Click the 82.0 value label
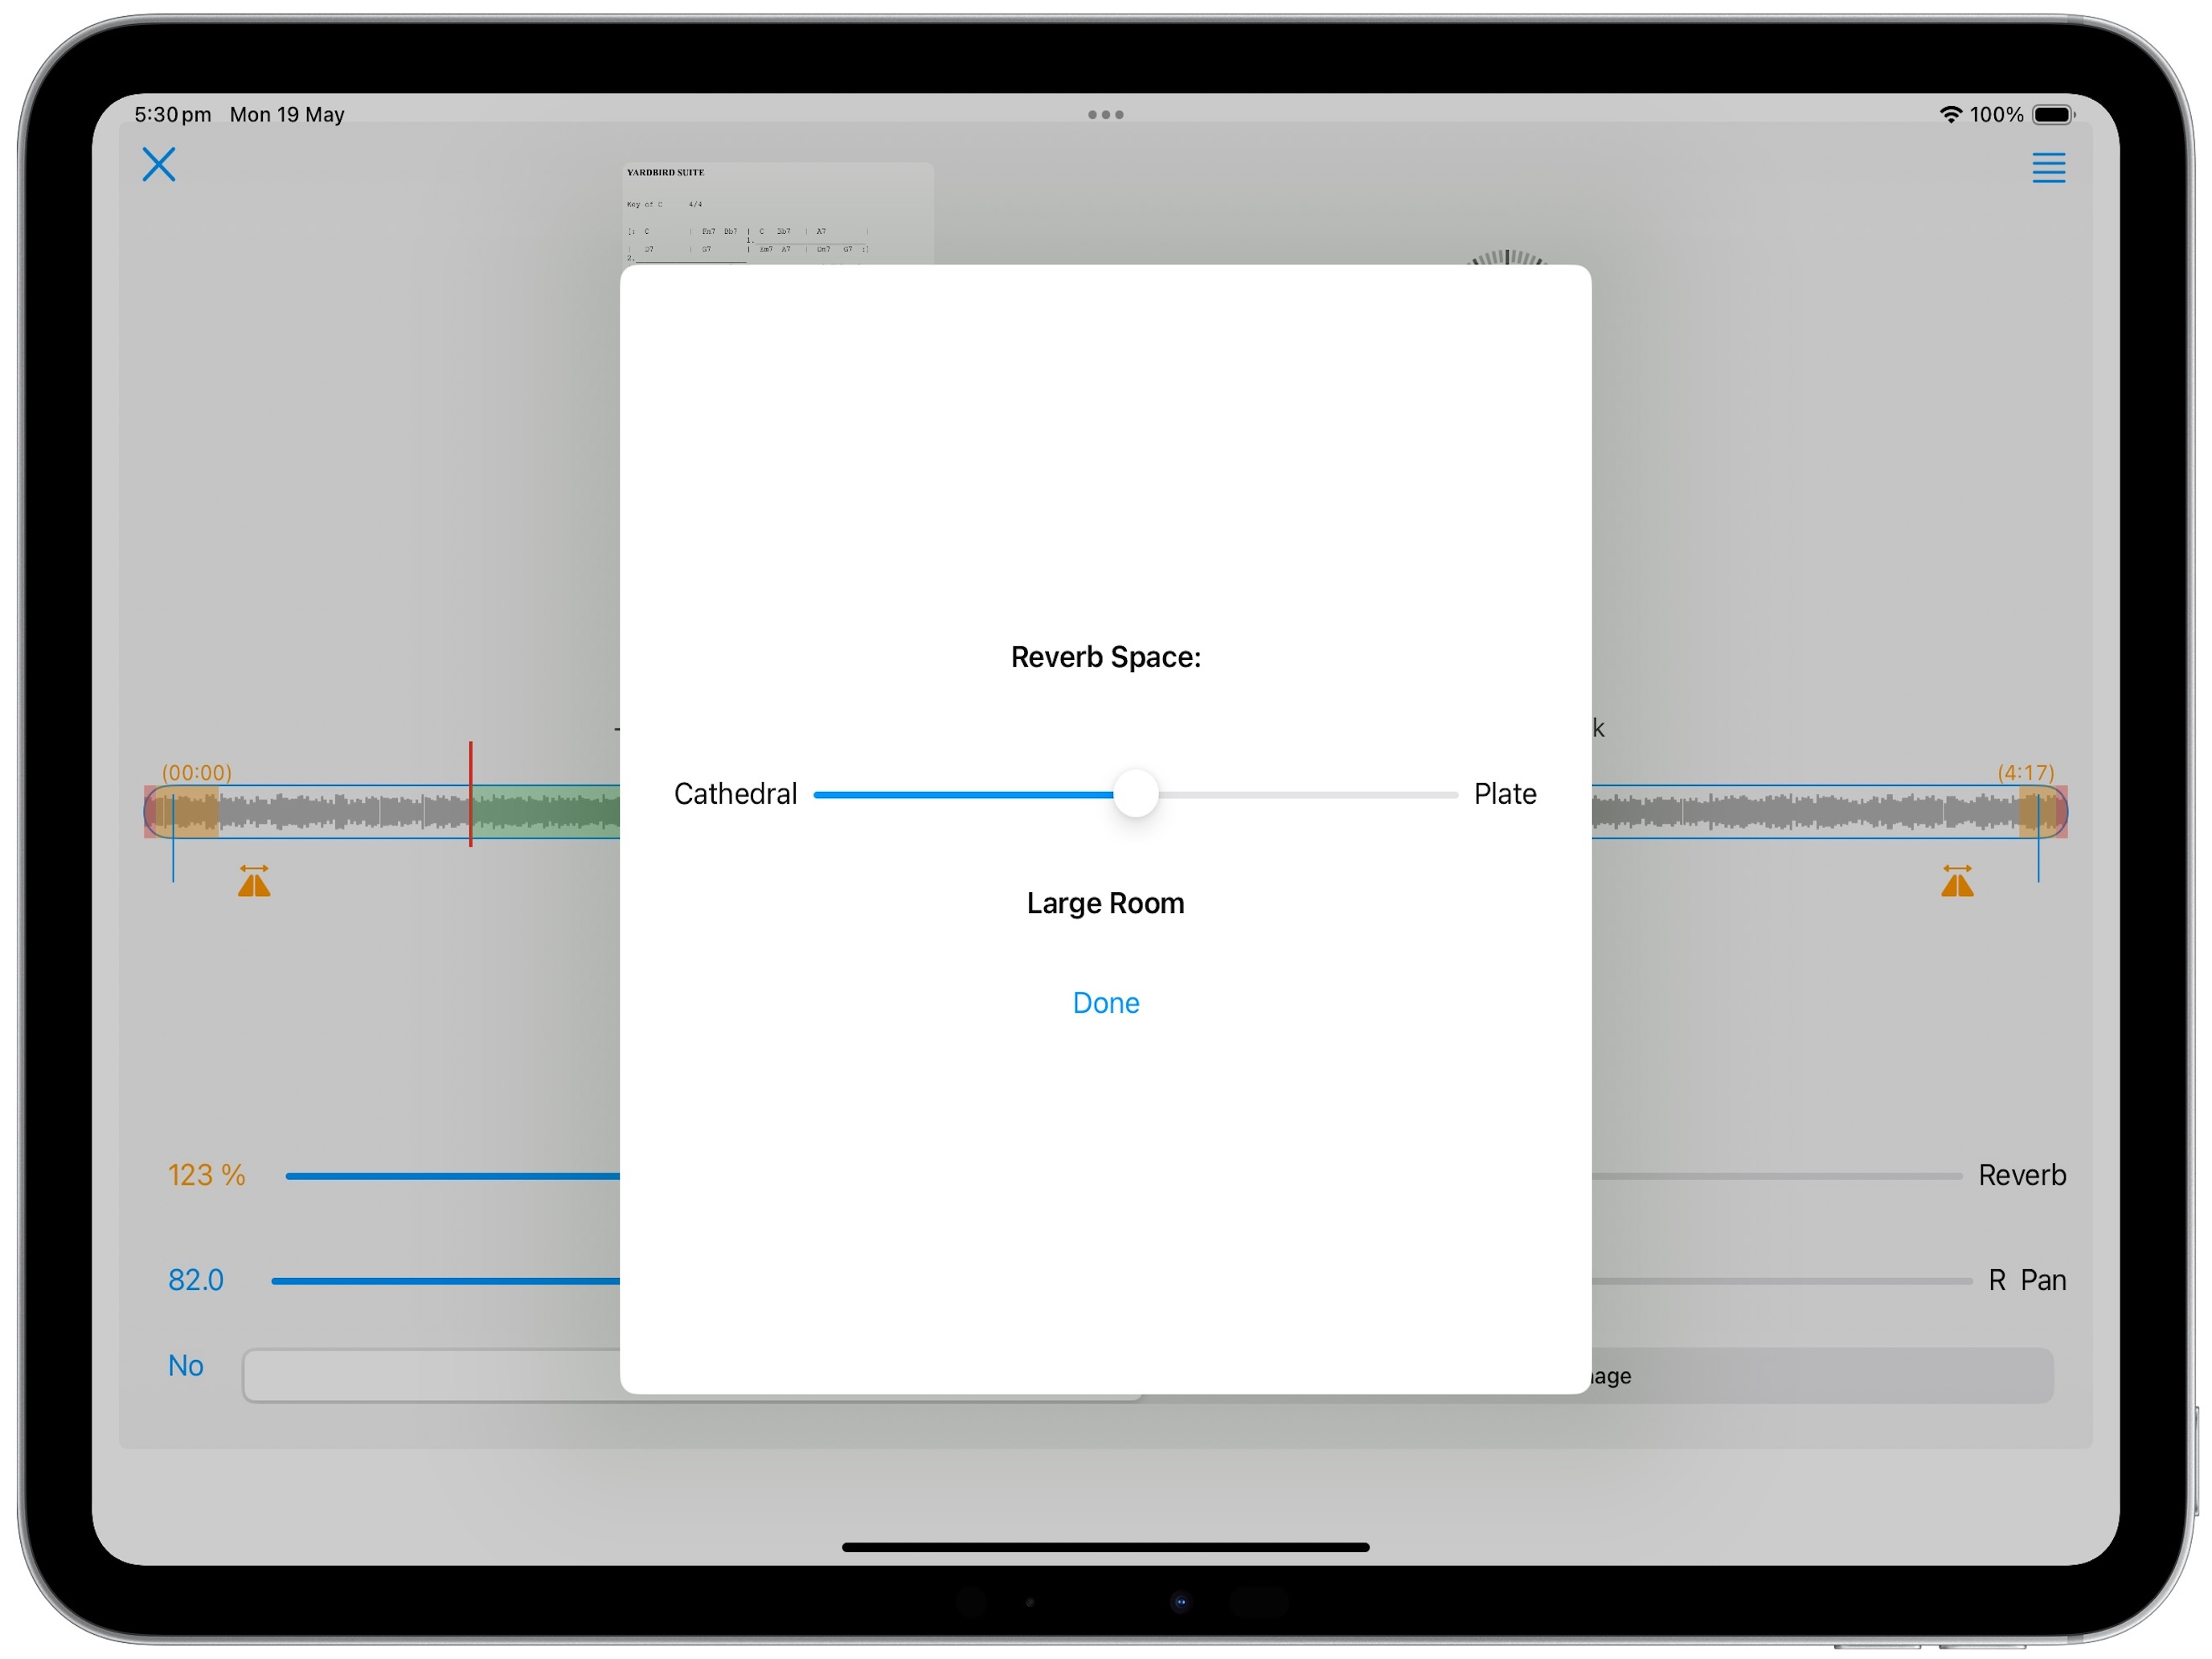Screen dimensions: 2212x1659 [x=196, y=1280]
